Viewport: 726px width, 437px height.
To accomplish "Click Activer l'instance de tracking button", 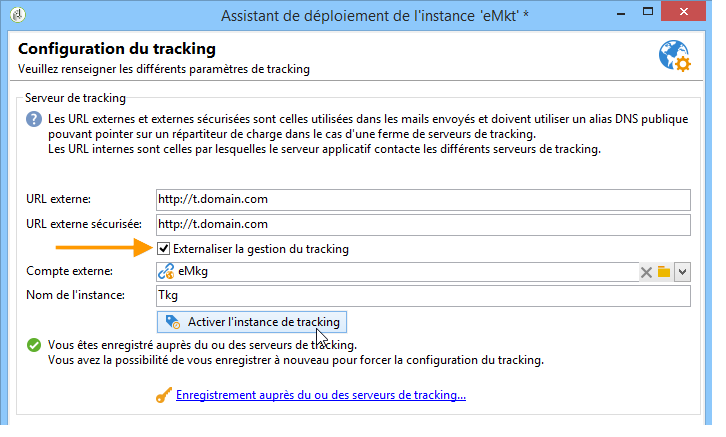I will (x=252, y=322).
